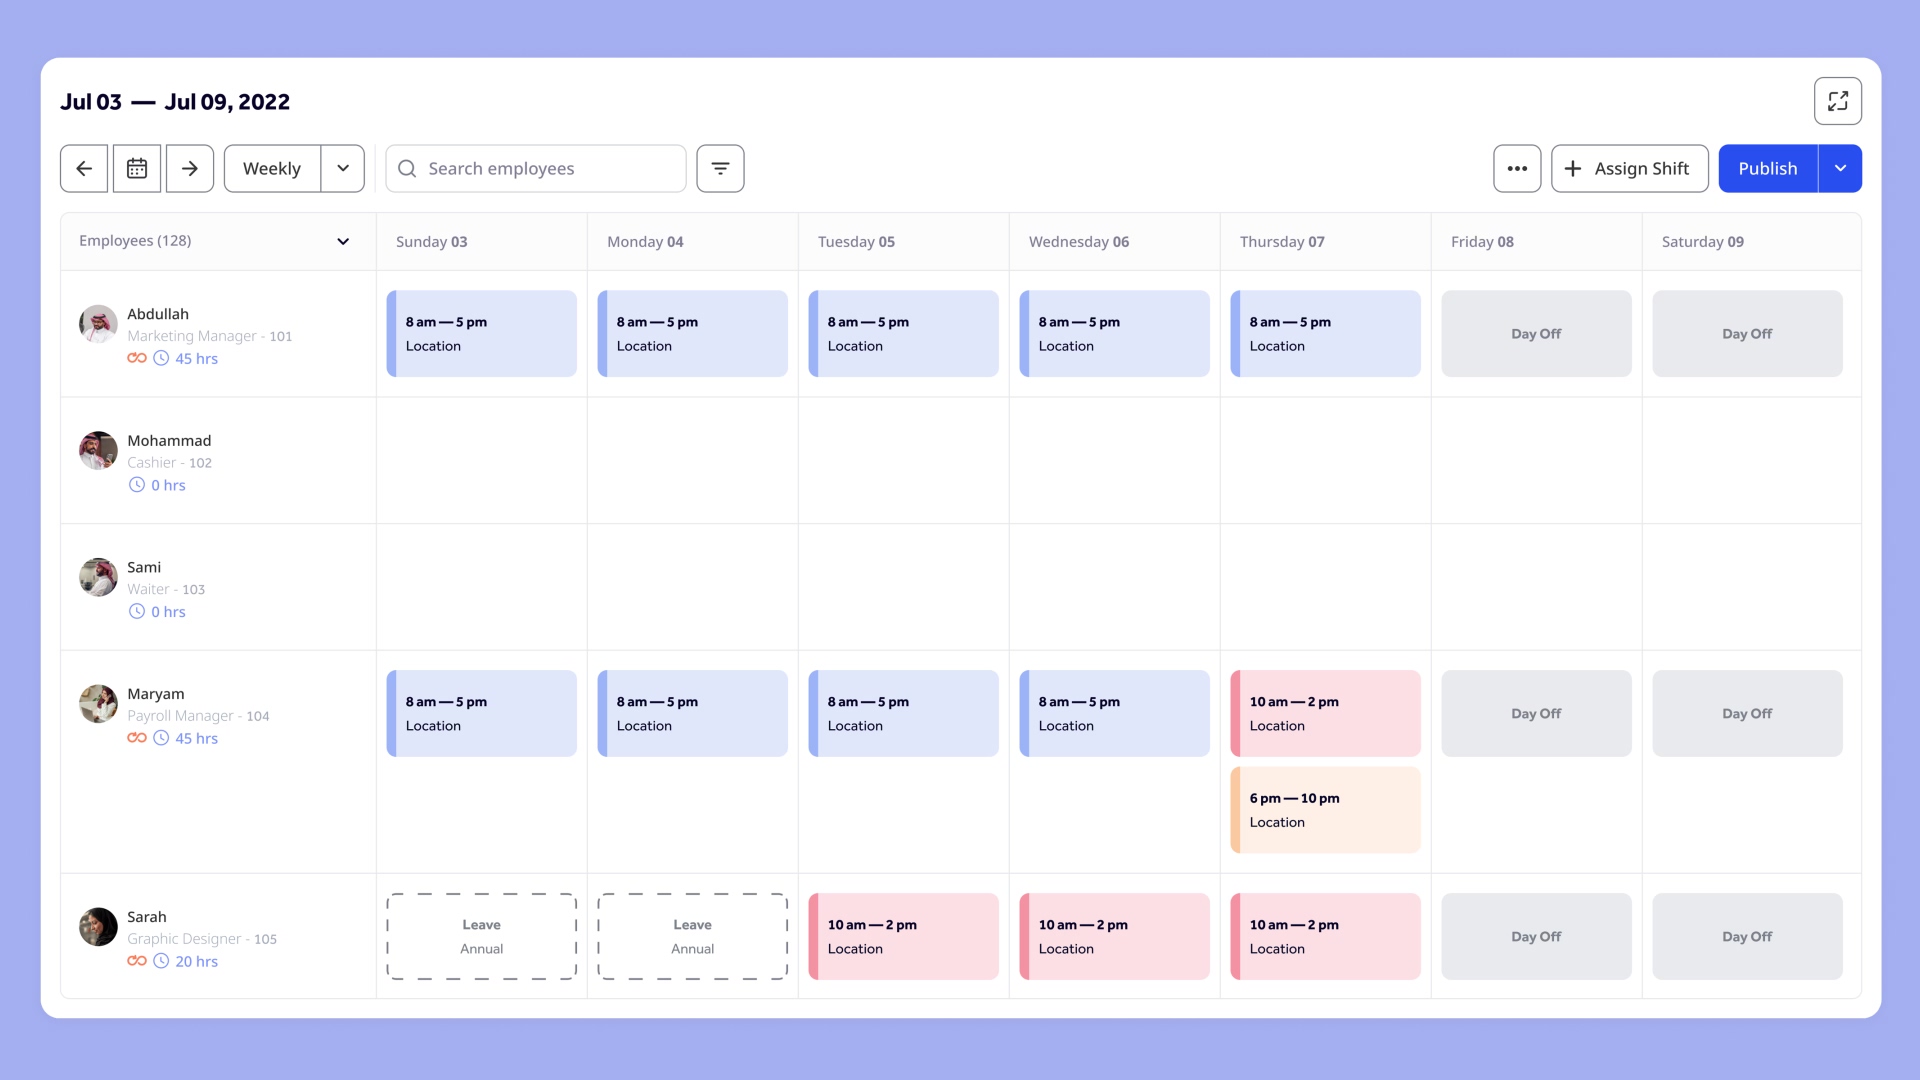The height and width of the screenshot is (1080, 1920).
Task: Click the infinity/recurring shift icon for Maryam
Action: click(x=136, y=737)
